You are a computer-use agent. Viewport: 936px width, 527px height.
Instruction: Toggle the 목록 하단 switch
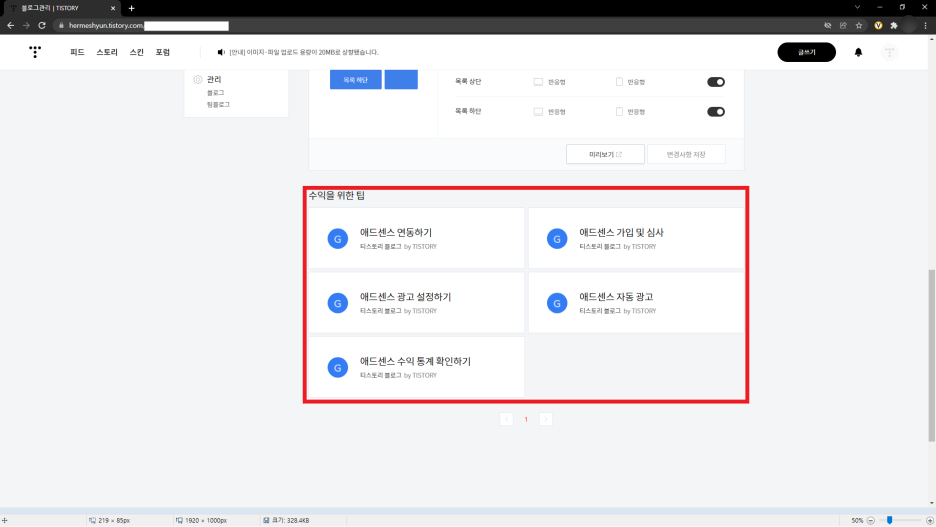click(716, 112)
